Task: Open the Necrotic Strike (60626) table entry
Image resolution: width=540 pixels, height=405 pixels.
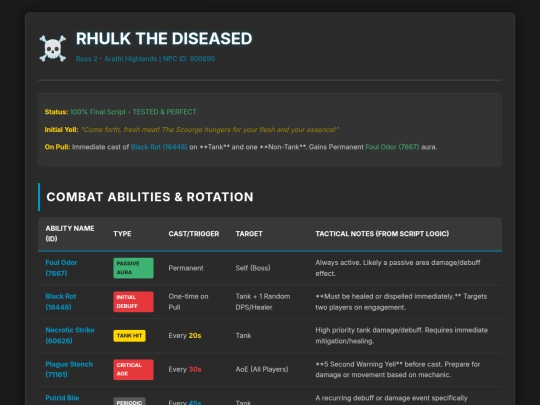Action: click(x=70, y=335)
